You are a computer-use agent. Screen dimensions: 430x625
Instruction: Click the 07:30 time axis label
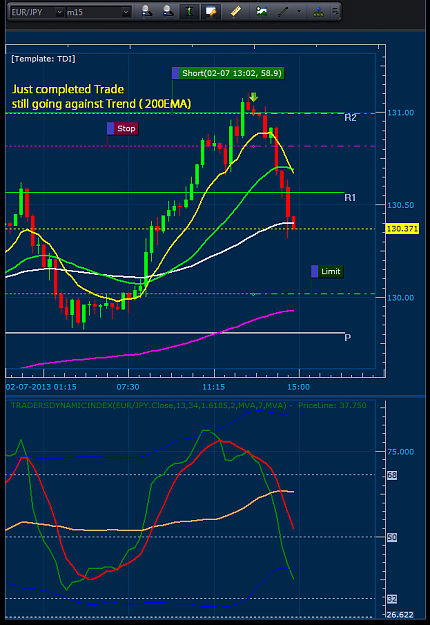click(128, 387)
